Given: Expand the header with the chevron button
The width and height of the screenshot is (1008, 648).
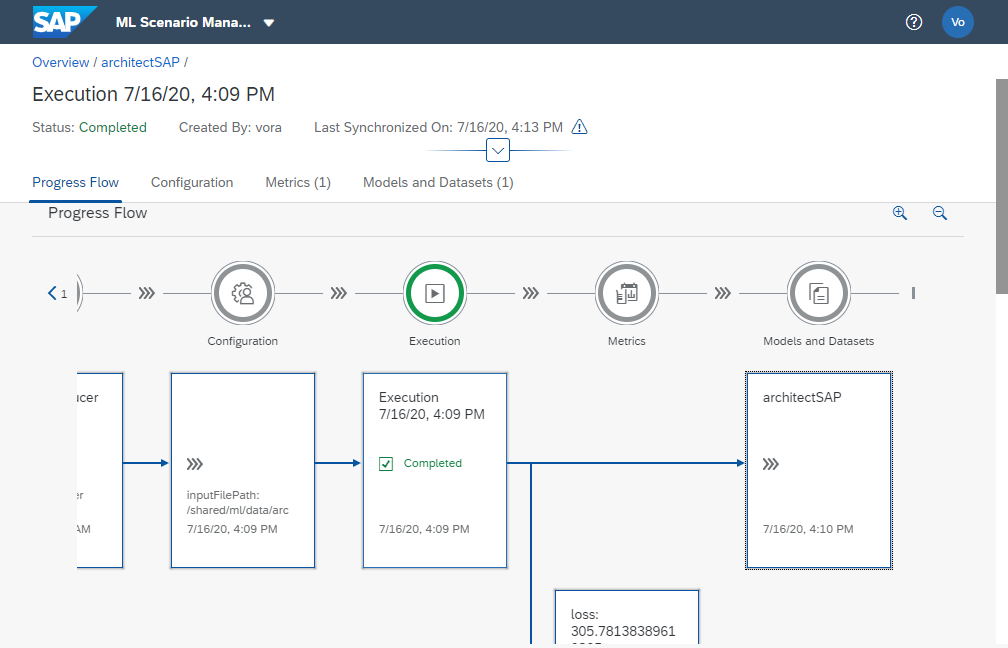Looking at the screenshot, I should tap(497, 150).
